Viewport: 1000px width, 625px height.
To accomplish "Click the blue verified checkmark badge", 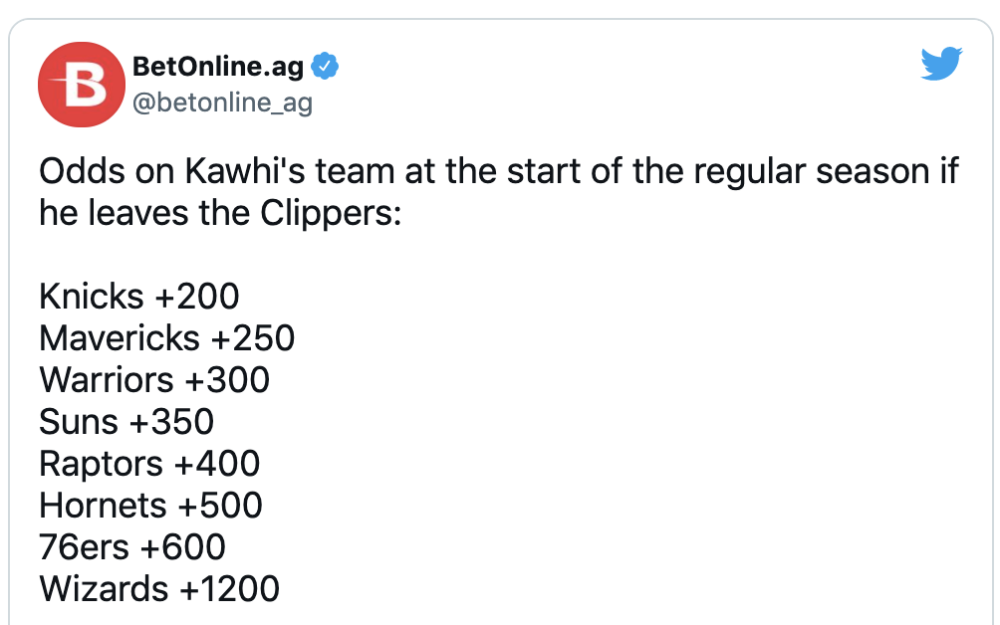I will [x=325, y=66].
